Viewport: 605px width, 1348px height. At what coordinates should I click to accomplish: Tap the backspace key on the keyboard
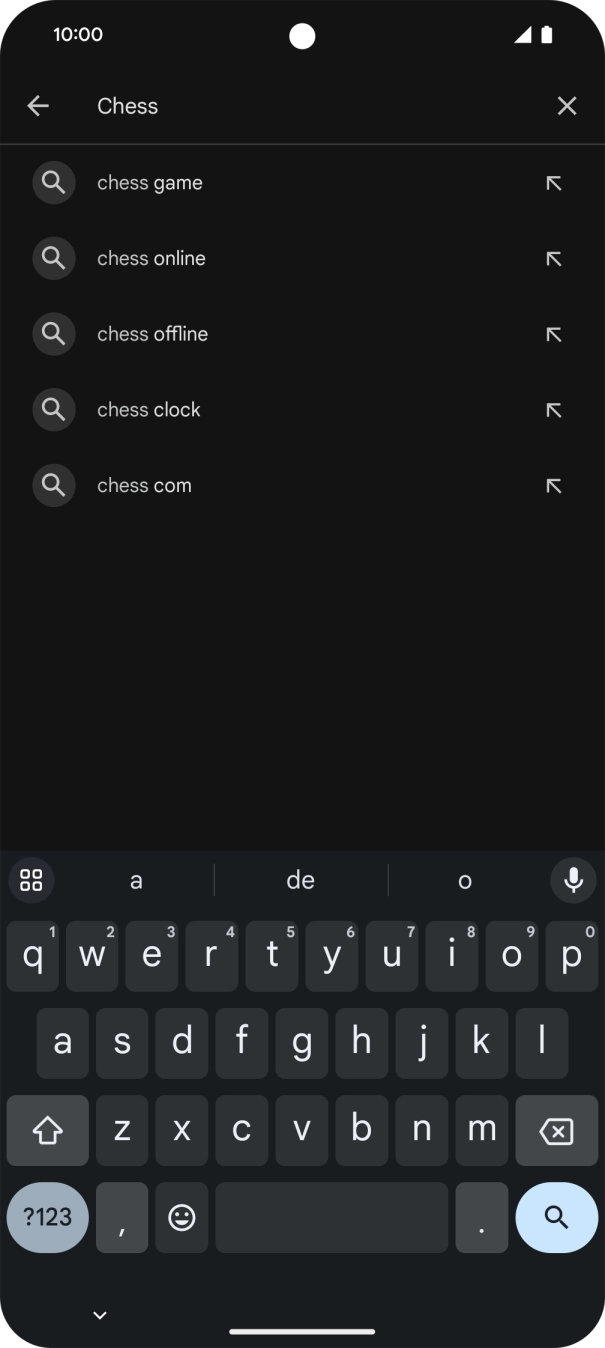pos(556,1130)
